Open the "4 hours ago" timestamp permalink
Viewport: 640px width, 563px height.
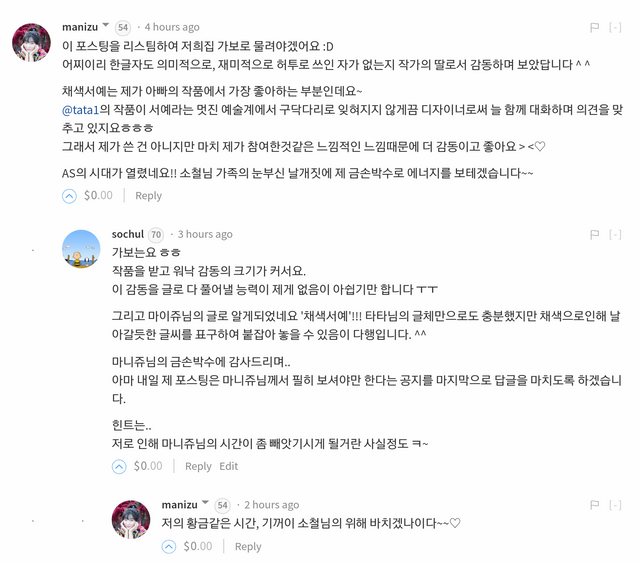(172, 27)
